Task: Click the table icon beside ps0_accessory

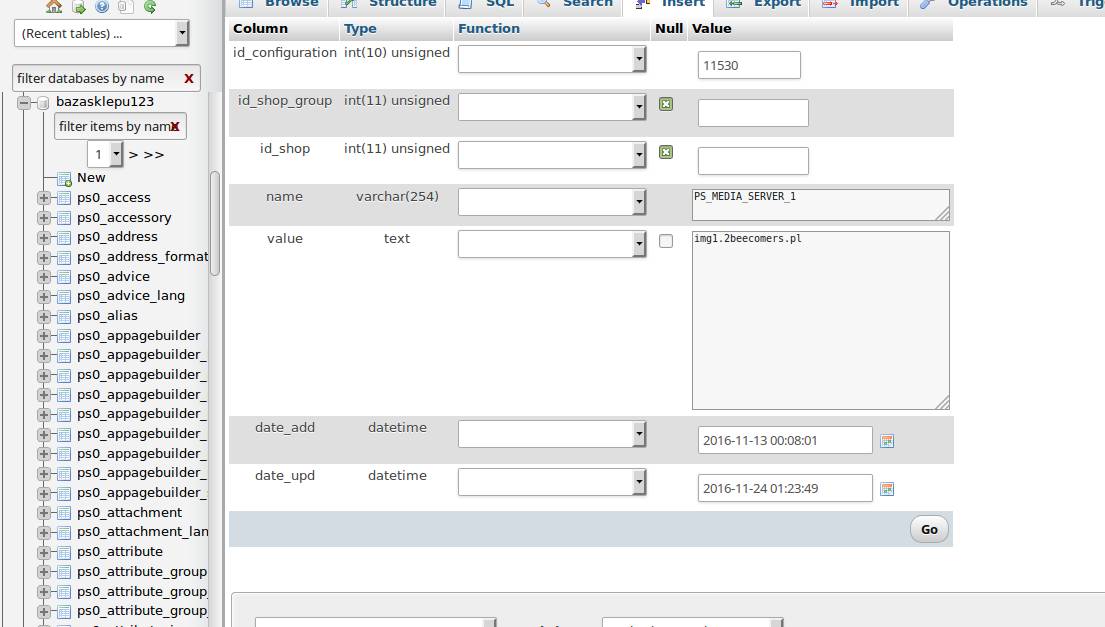Action: [64, 218]
